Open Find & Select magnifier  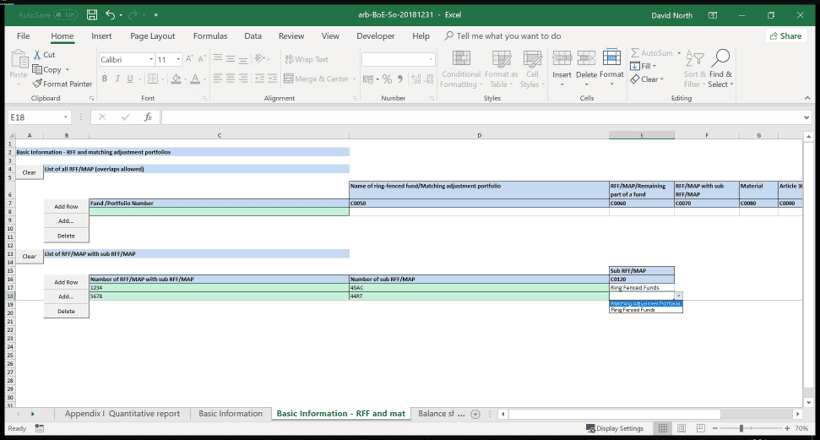(719, 67)
